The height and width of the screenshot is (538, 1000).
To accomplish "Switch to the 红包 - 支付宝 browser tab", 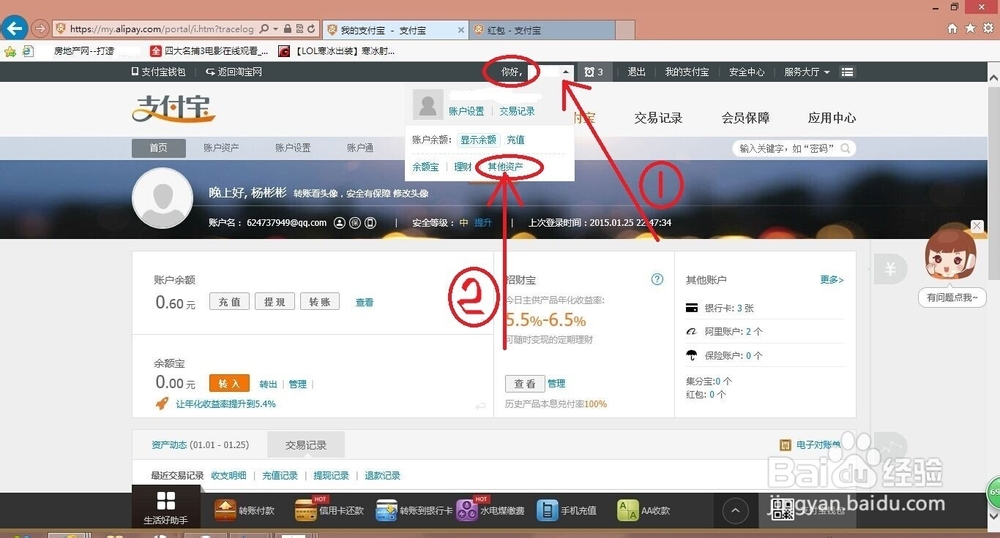I will click(x=543, y=30).
